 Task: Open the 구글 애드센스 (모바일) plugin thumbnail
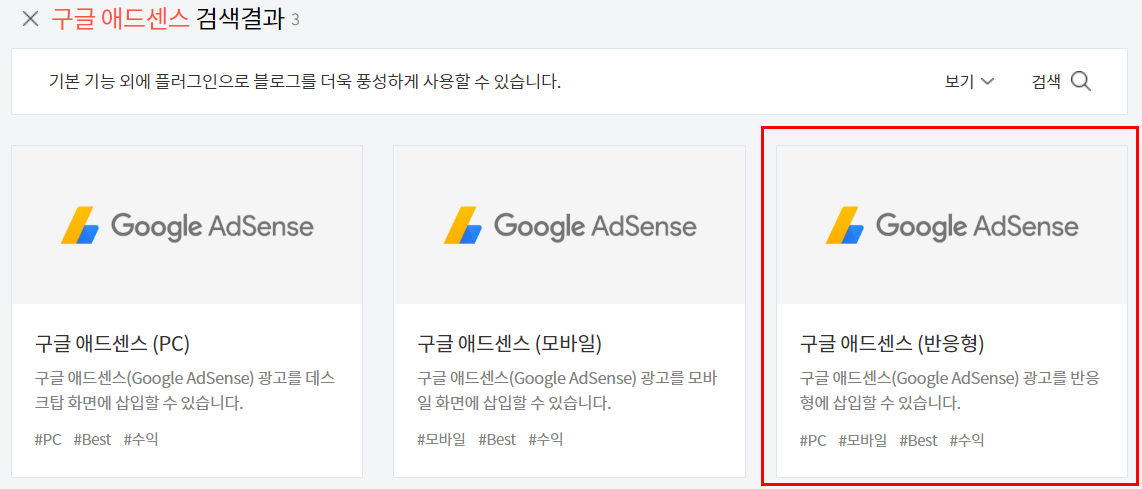570,225
